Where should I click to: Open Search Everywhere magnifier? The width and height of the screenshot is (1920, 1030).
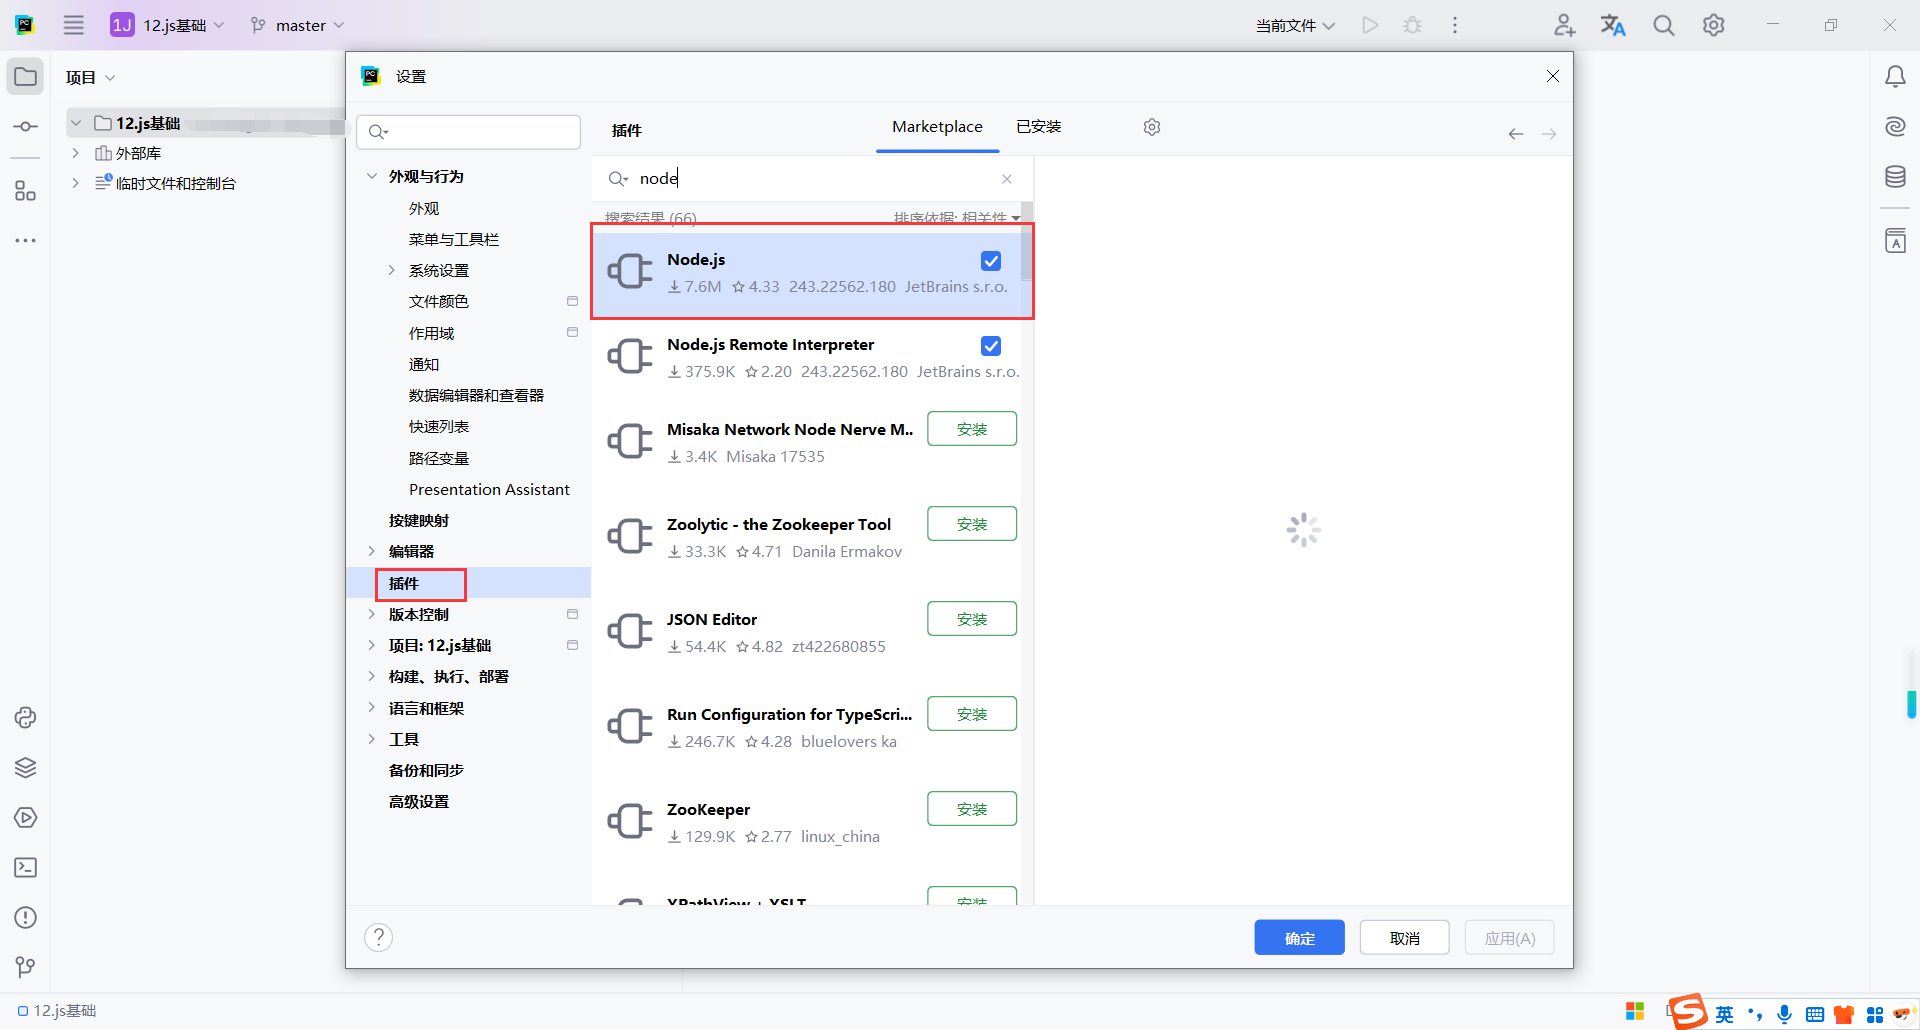click(x=1664, y=25)
